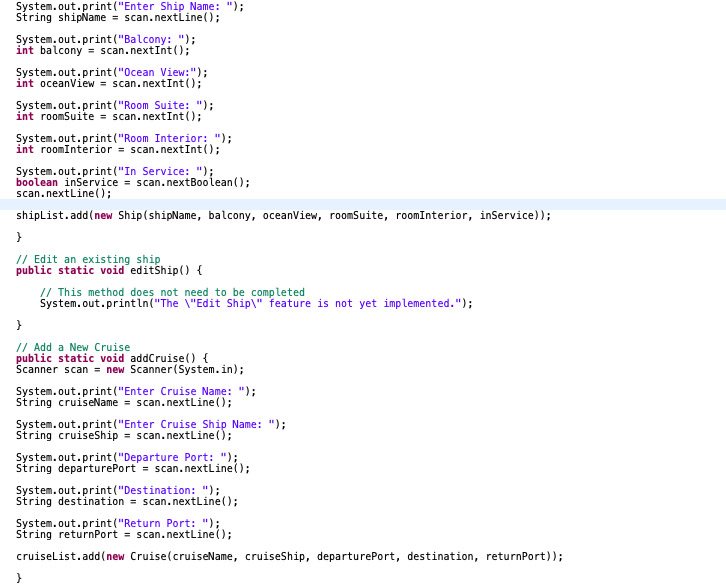Click 'String destination = scan.nextLine();' line
The width and height of the screenshot is (726, 587).
[x=127, y=502]
